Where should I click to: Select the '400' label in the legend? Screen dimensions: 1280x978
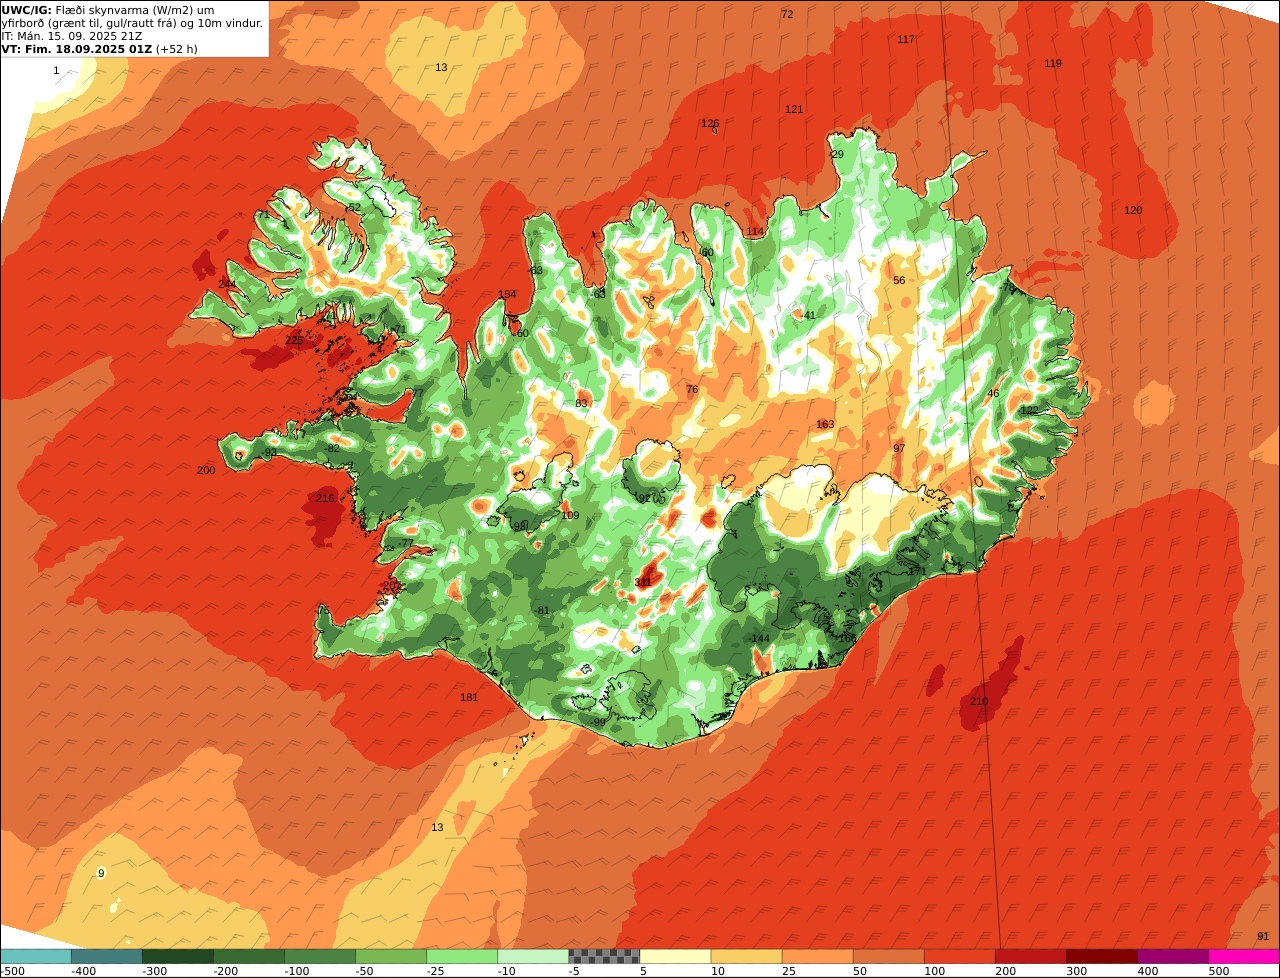click(x=1148, y=971)
